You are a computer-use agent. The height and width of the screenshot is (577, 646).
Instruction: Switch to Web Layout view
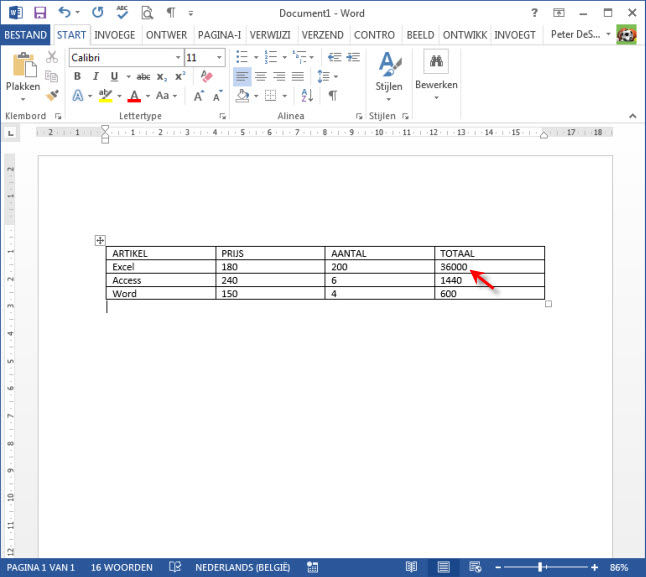(475, 567)
